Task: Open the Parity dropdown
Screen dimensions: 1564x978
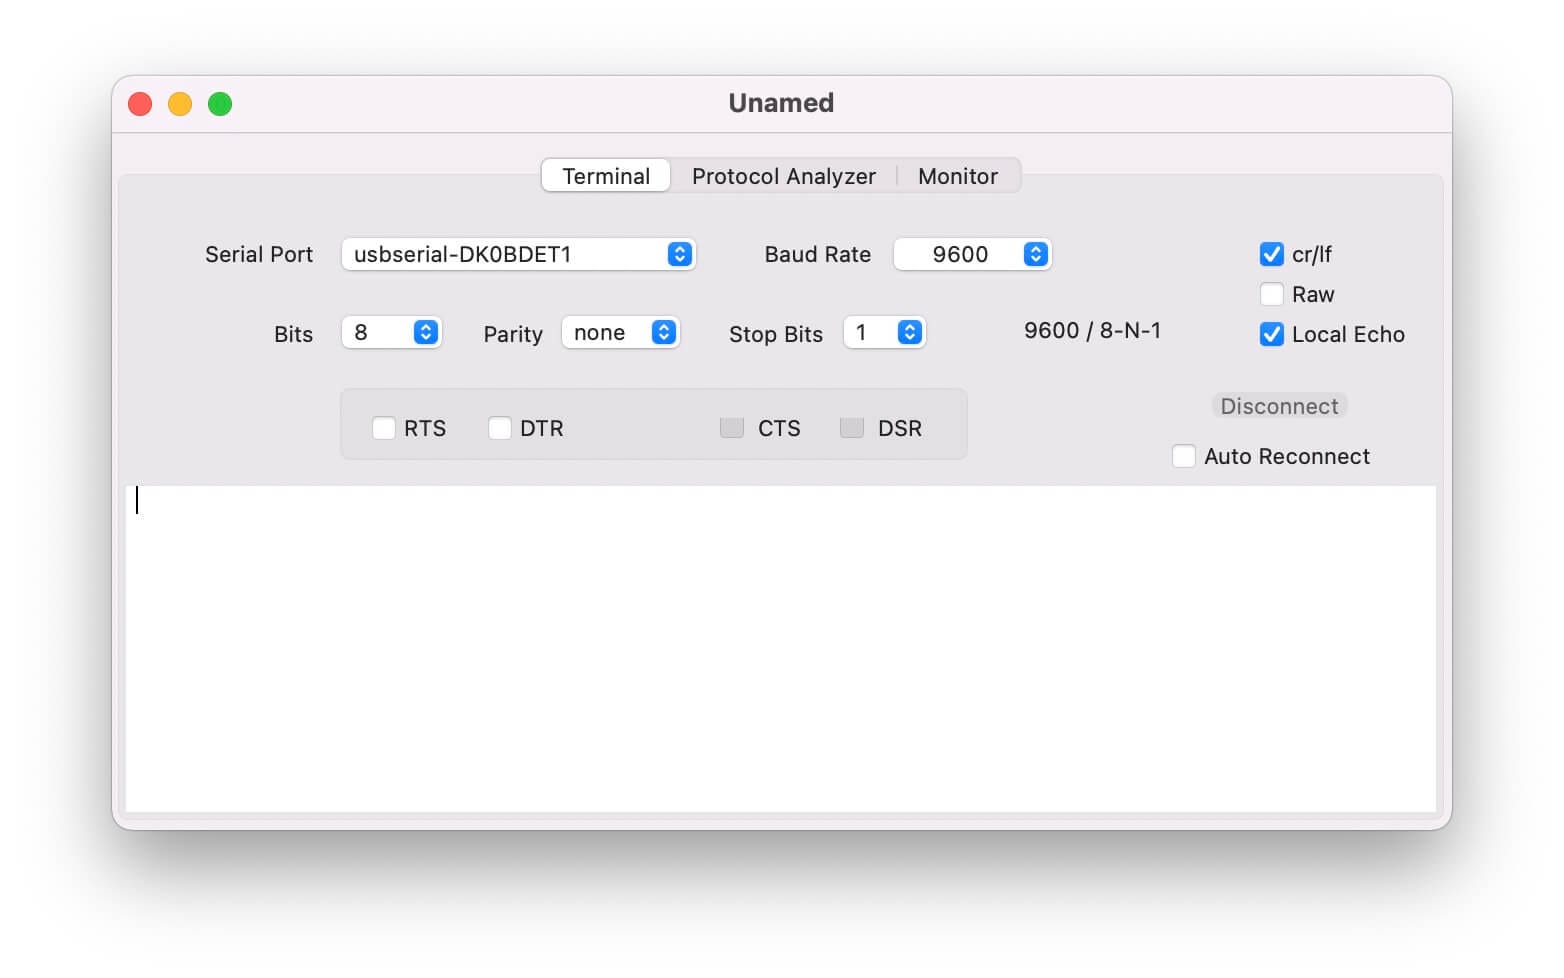Action: (620, 332)
